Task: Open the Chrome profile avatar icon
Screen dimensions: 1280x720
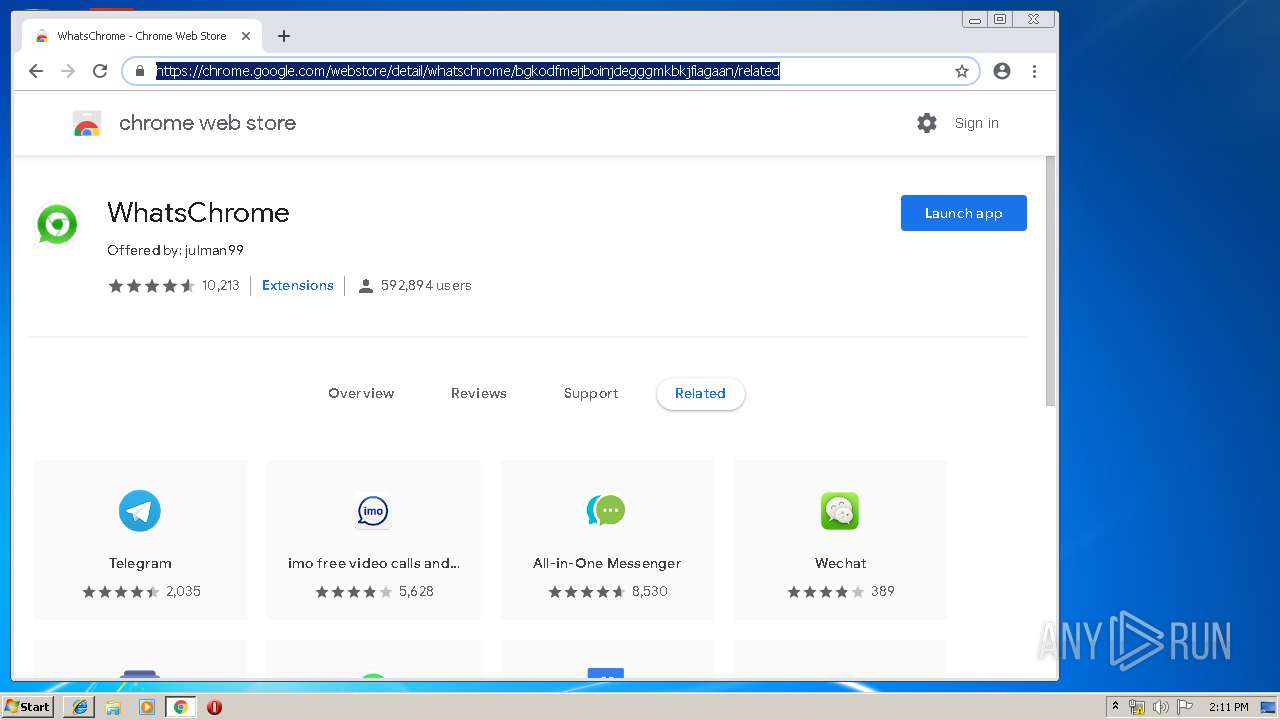Action: pyautogui.click(x=1002, y=71)
